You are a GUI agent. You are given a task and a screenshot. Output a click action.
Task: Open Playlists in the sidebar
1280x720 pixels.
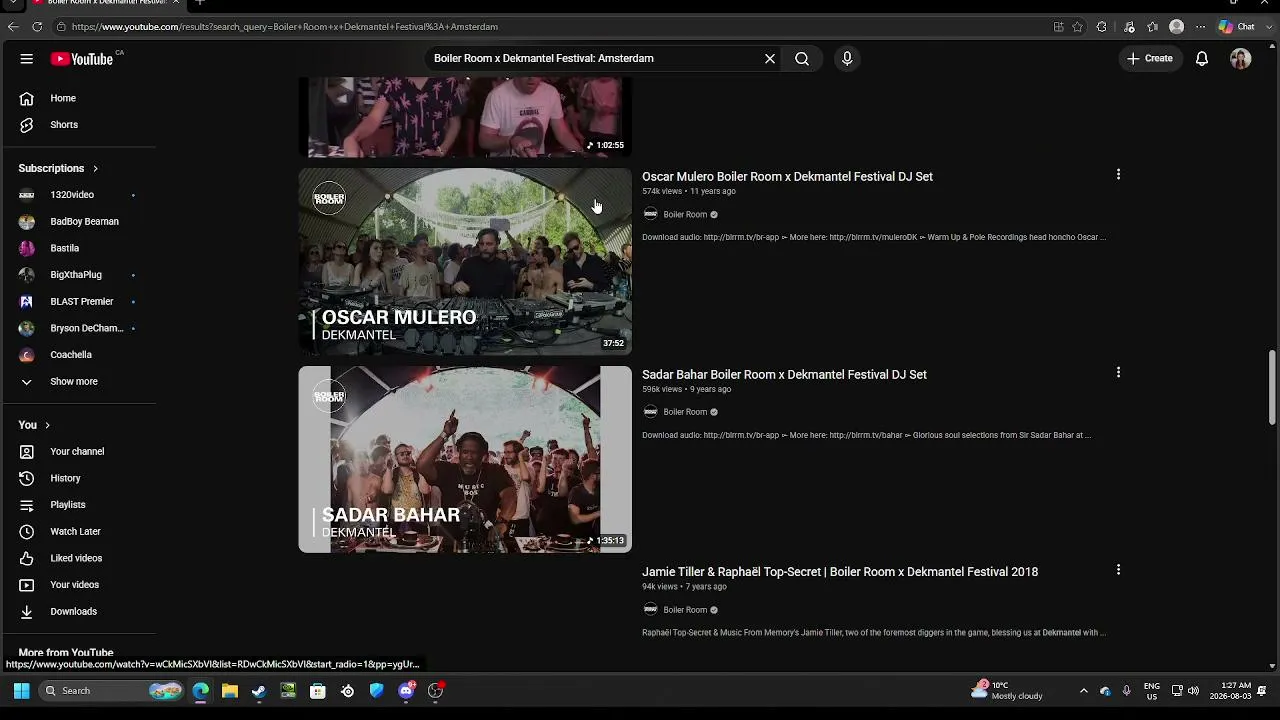(78, 505)
